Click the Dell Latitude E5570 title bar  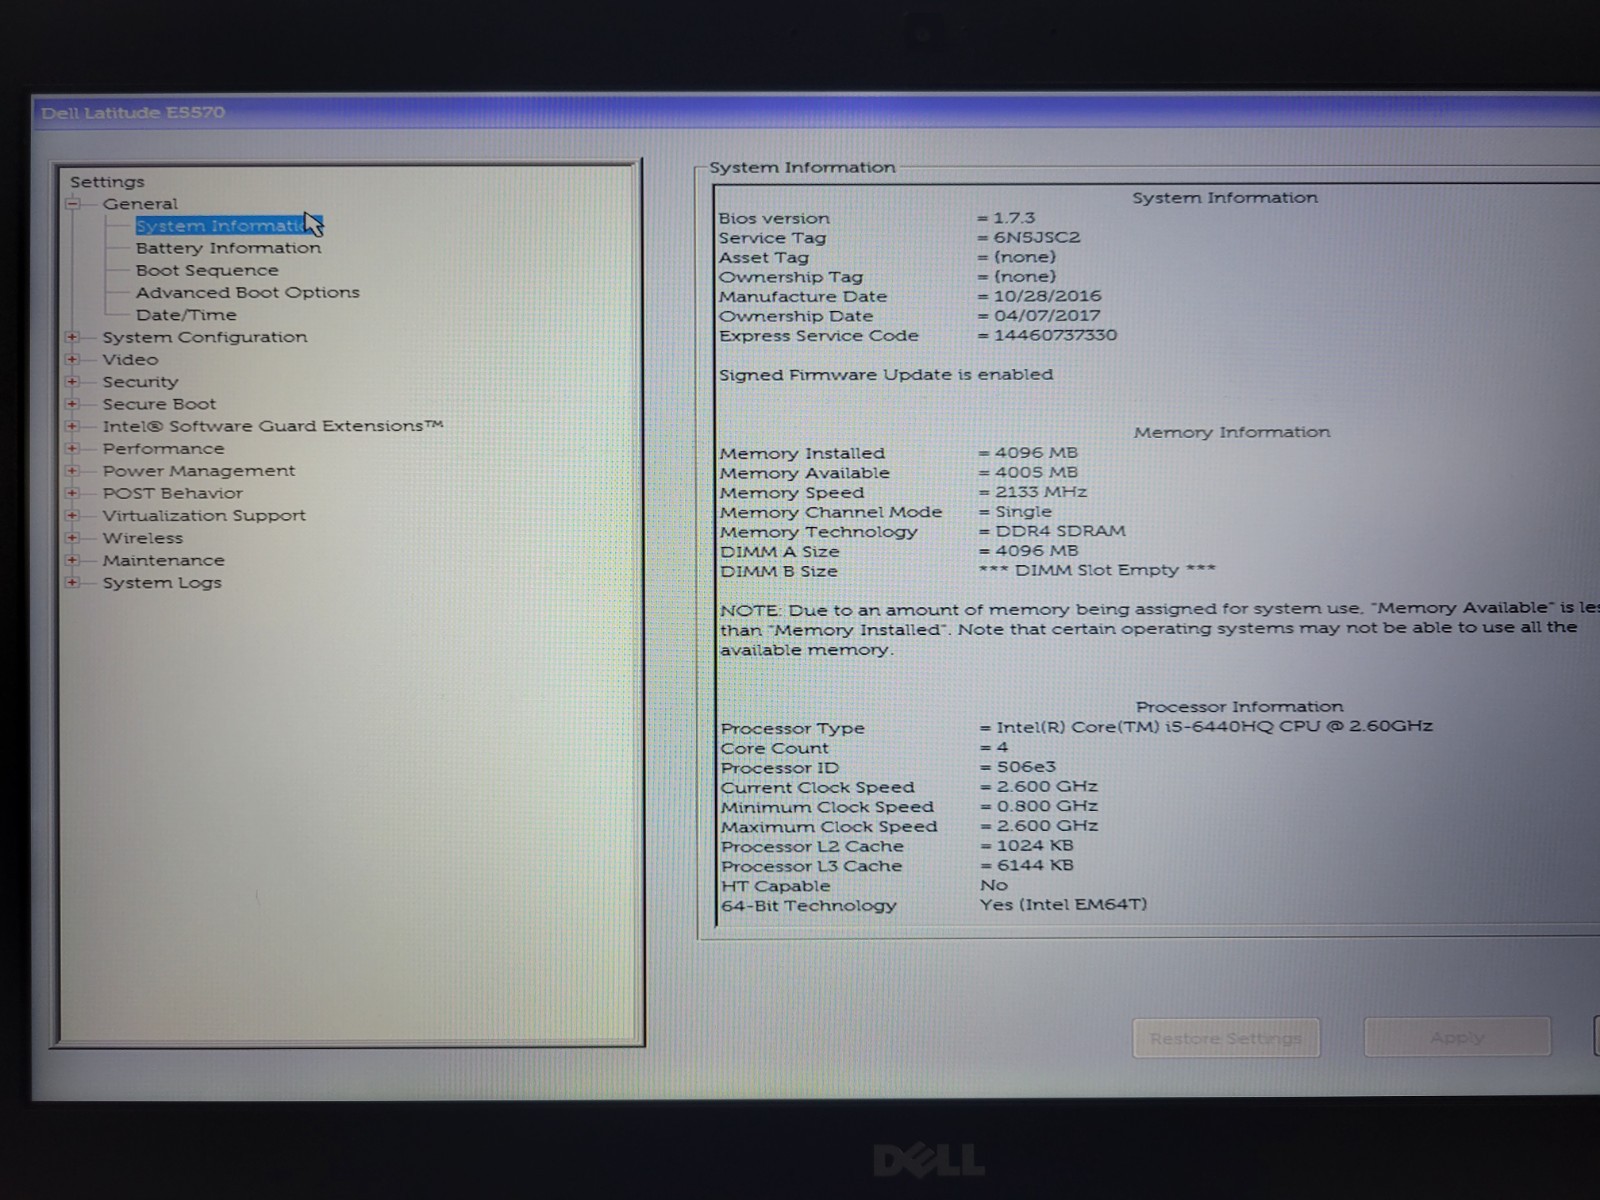click(815, 112)
